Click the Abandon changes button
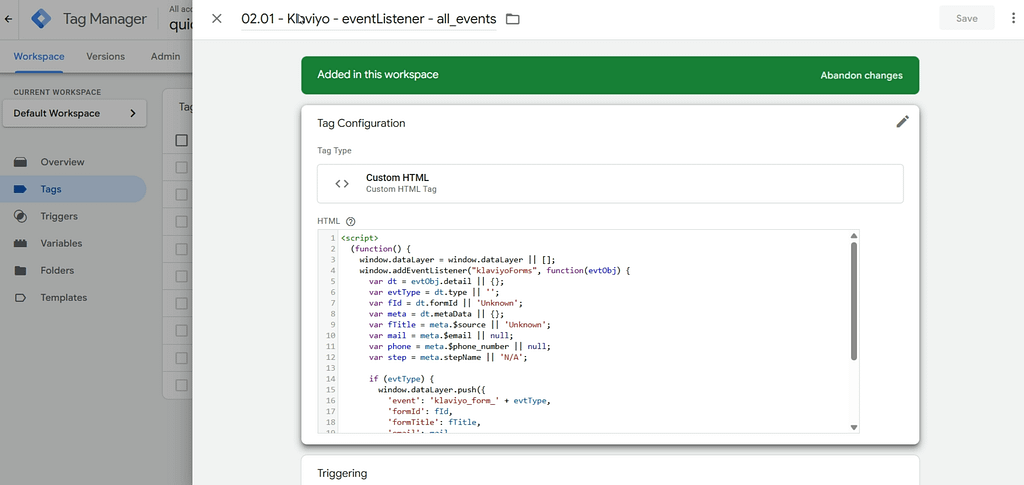Image resolution: width=1024 pixels, height=485 pixels. pos(861,75)
